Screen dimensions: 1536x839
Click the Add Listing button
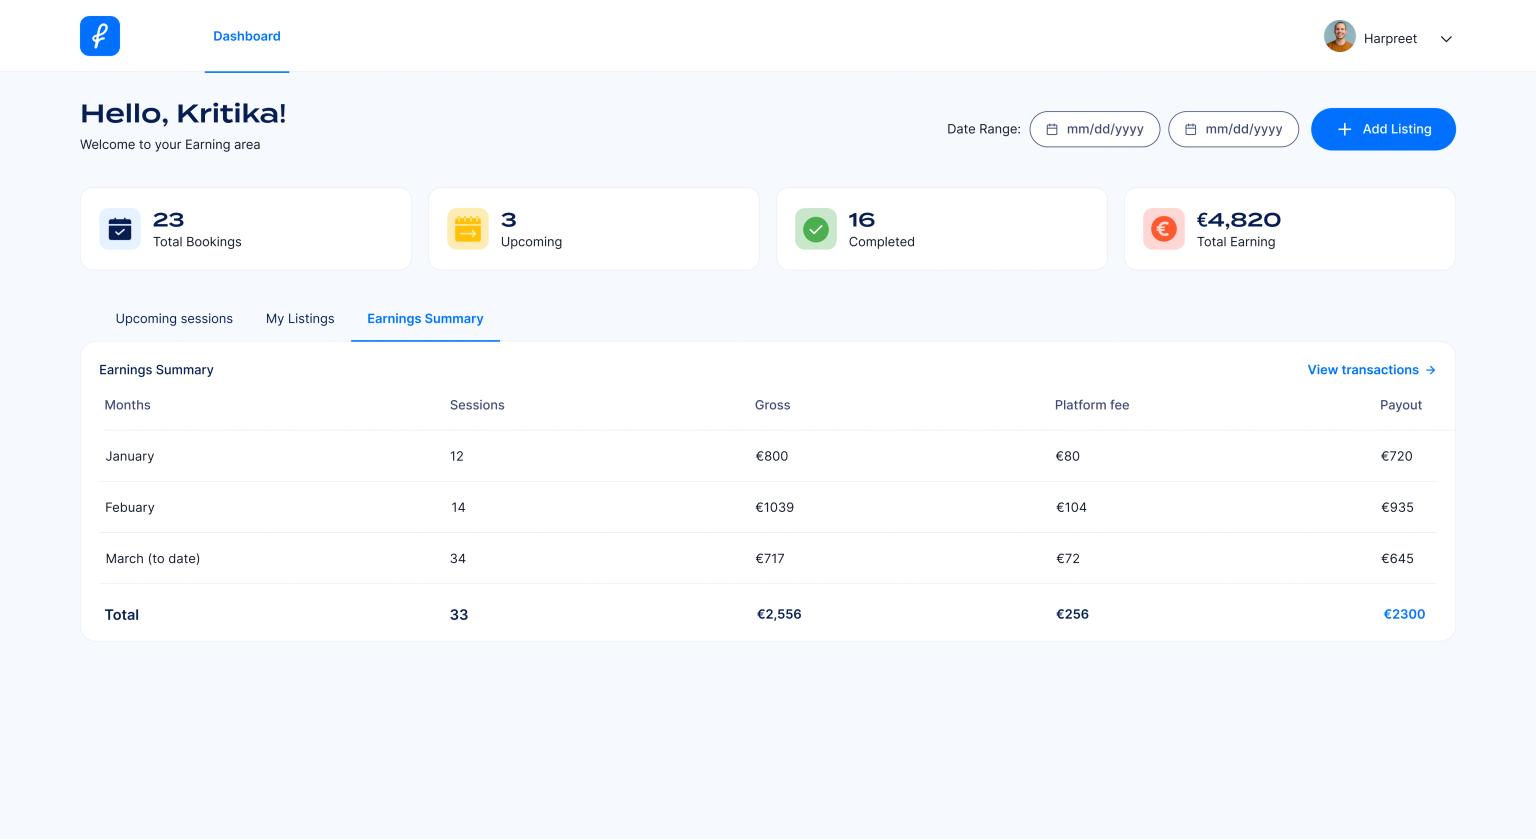point(1383,129)
